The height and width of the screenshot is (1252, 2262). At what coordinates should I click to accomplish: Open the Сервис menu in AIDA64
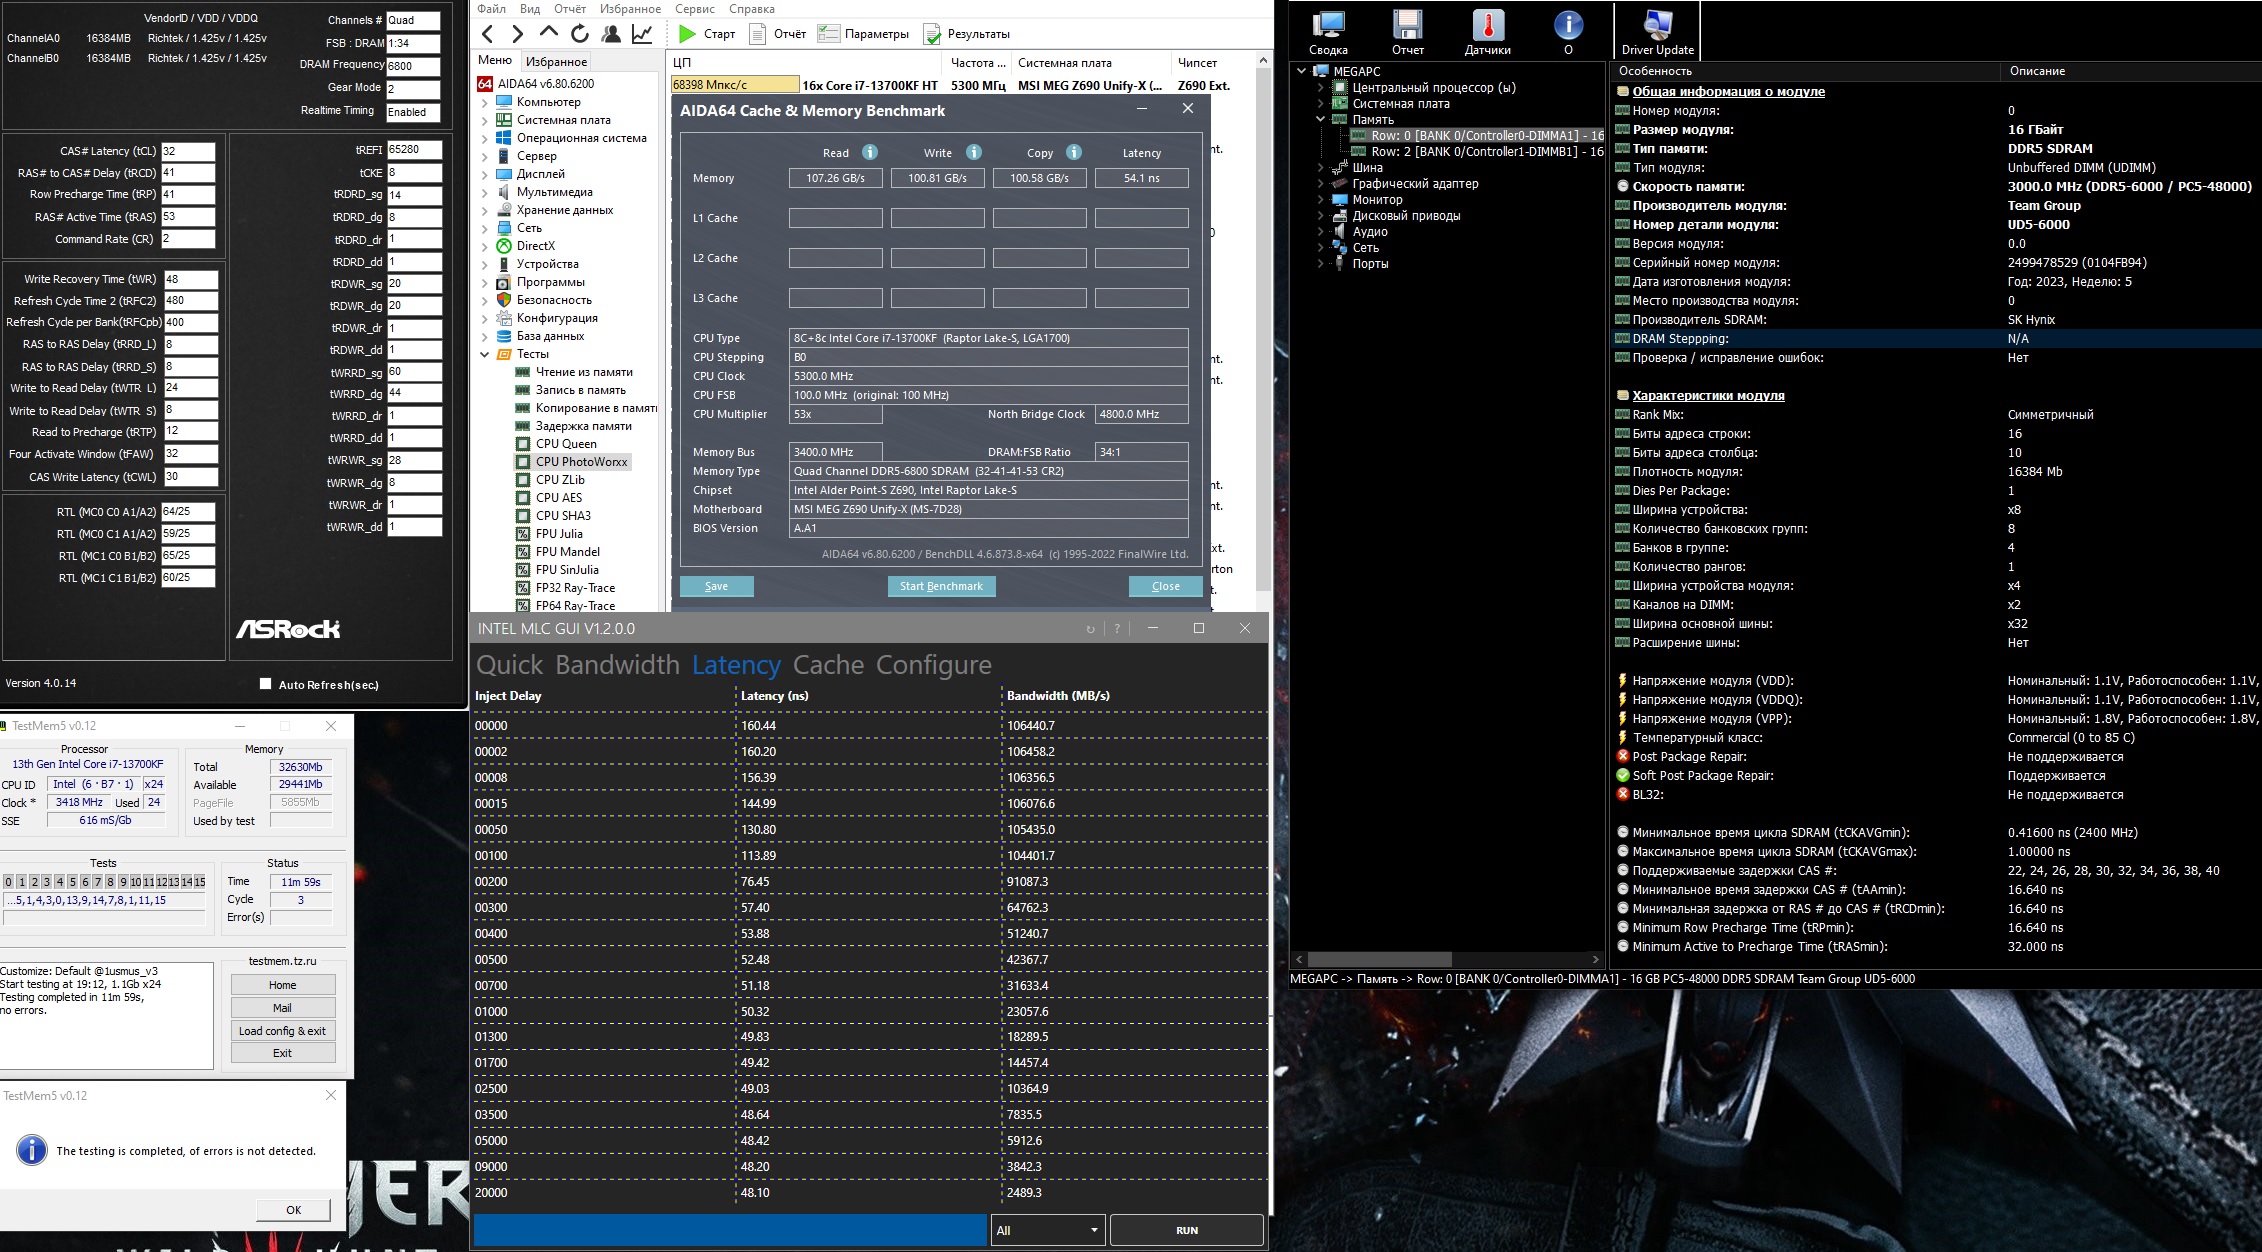694,9
